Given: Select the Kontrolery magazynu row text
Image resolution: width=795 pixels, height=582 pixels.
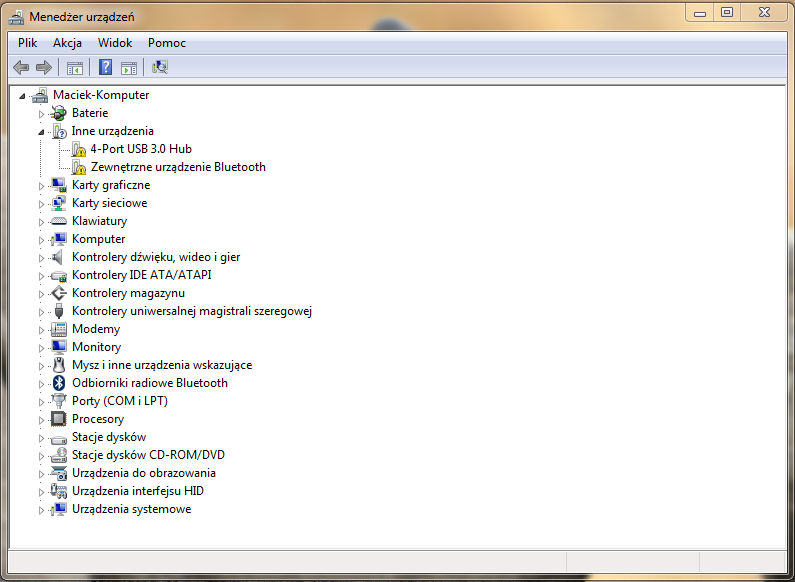Looking at the screenshot, I should (128, 293).
